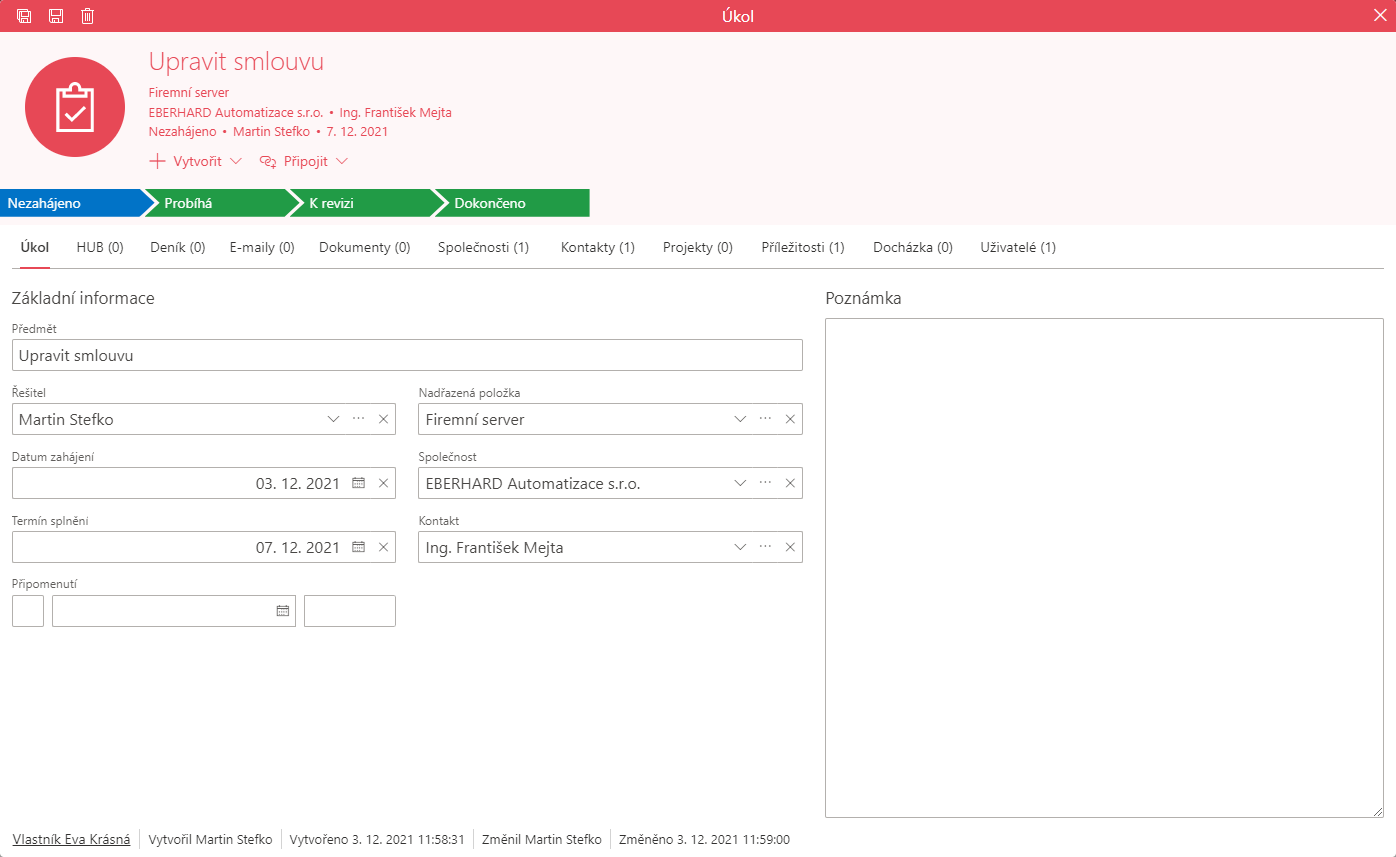Open the Společnost dropdown arrow
Viewport: 1396px width, 857px height.
click(741, 483)
